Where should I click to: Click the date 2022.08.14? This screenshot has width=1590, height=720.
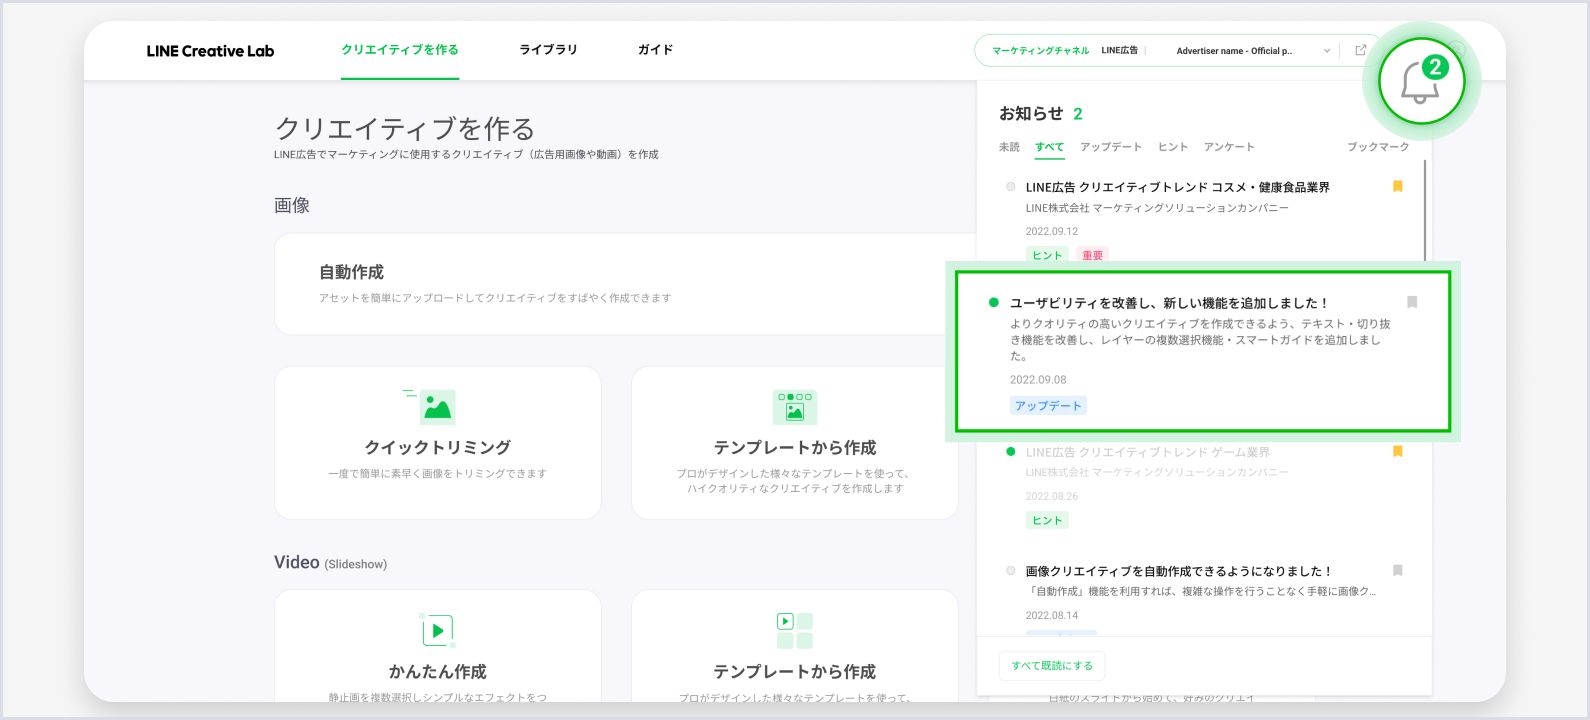point(1051,615)
